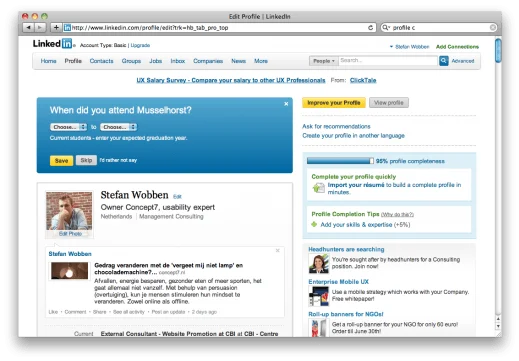Click Edit Photo under profile picture
This screenshot has width=519, height=361.
(x=70, y=234)
